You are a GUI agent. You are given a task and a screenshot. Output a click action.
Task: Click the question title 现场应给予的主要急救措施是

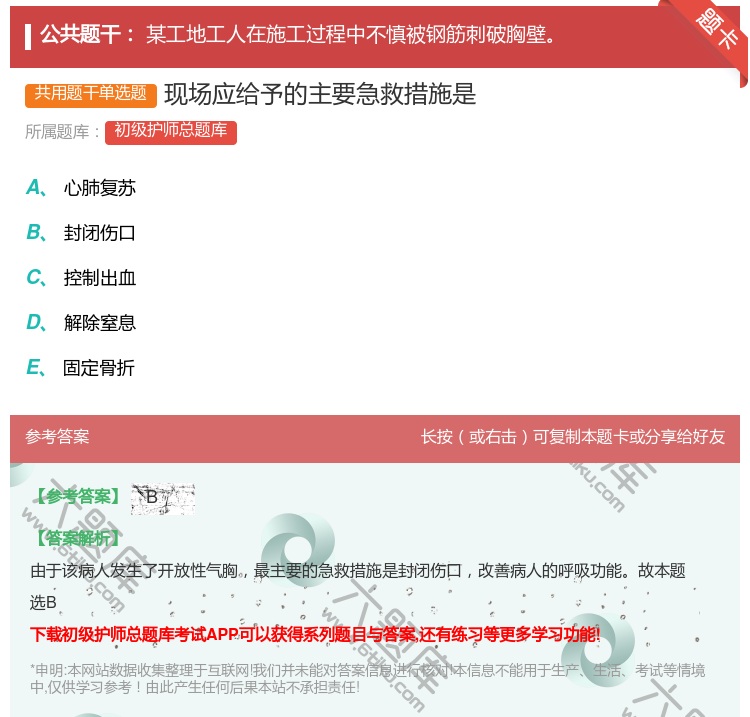pos(320,94)
